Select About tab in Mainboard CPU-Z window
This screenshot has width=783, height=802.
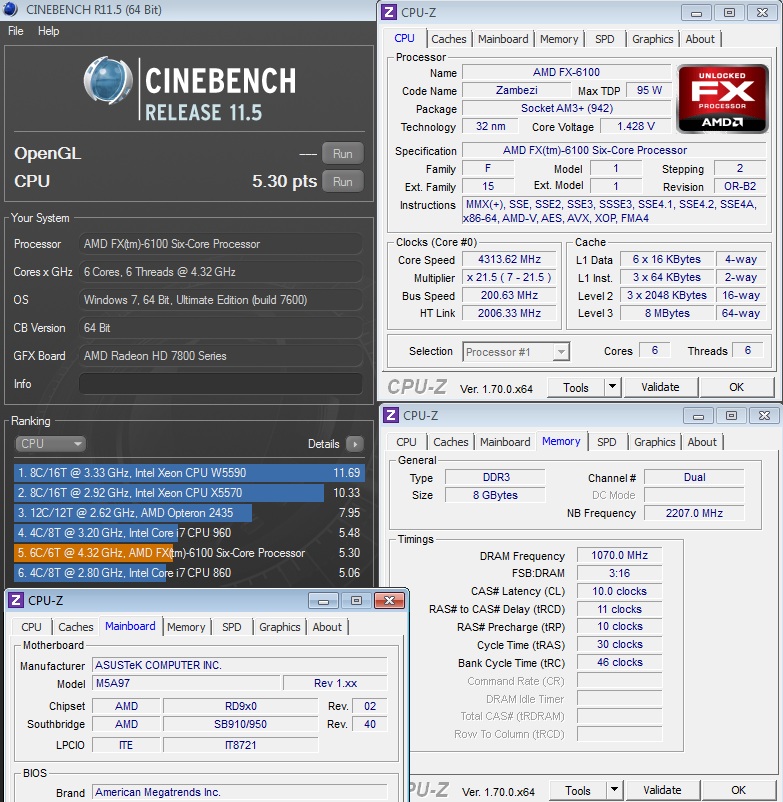pyautogui.click(x=327, y=627)
